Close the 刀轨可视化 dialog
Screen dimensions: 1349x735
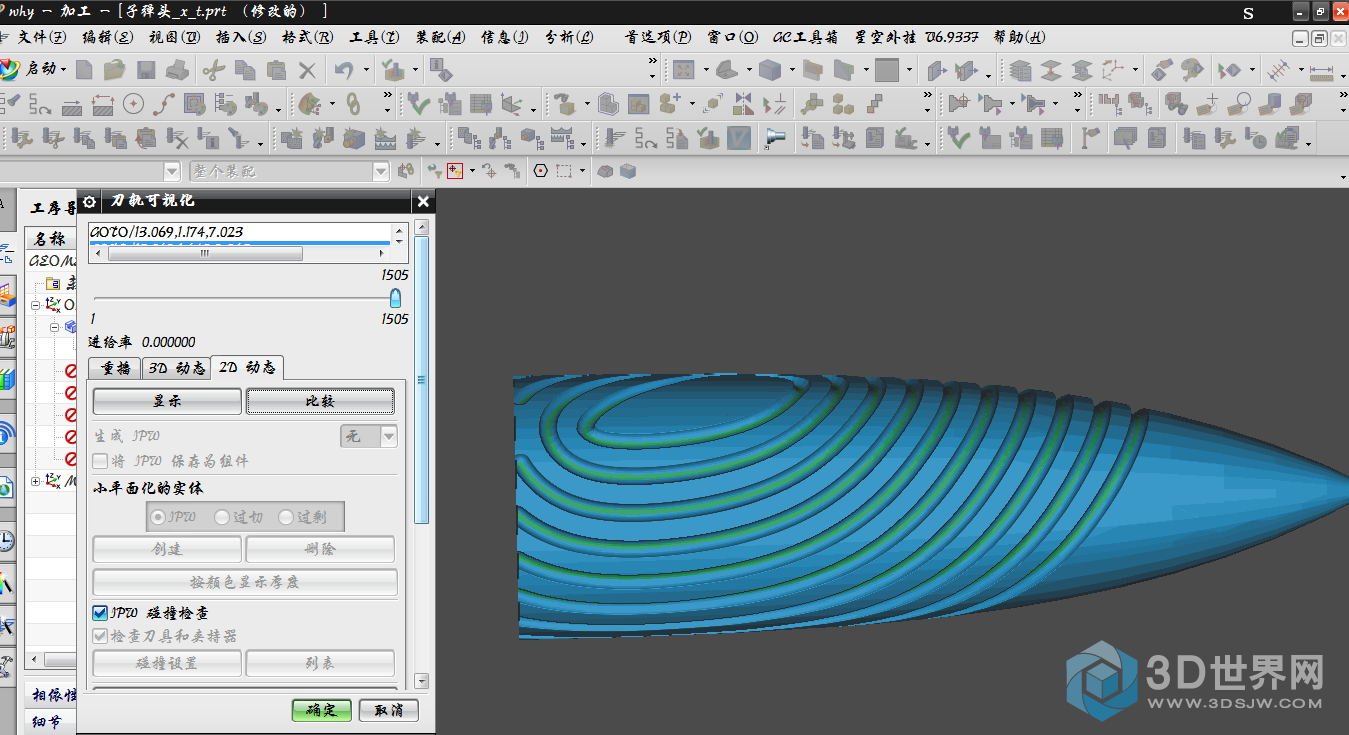click(423, 201)
